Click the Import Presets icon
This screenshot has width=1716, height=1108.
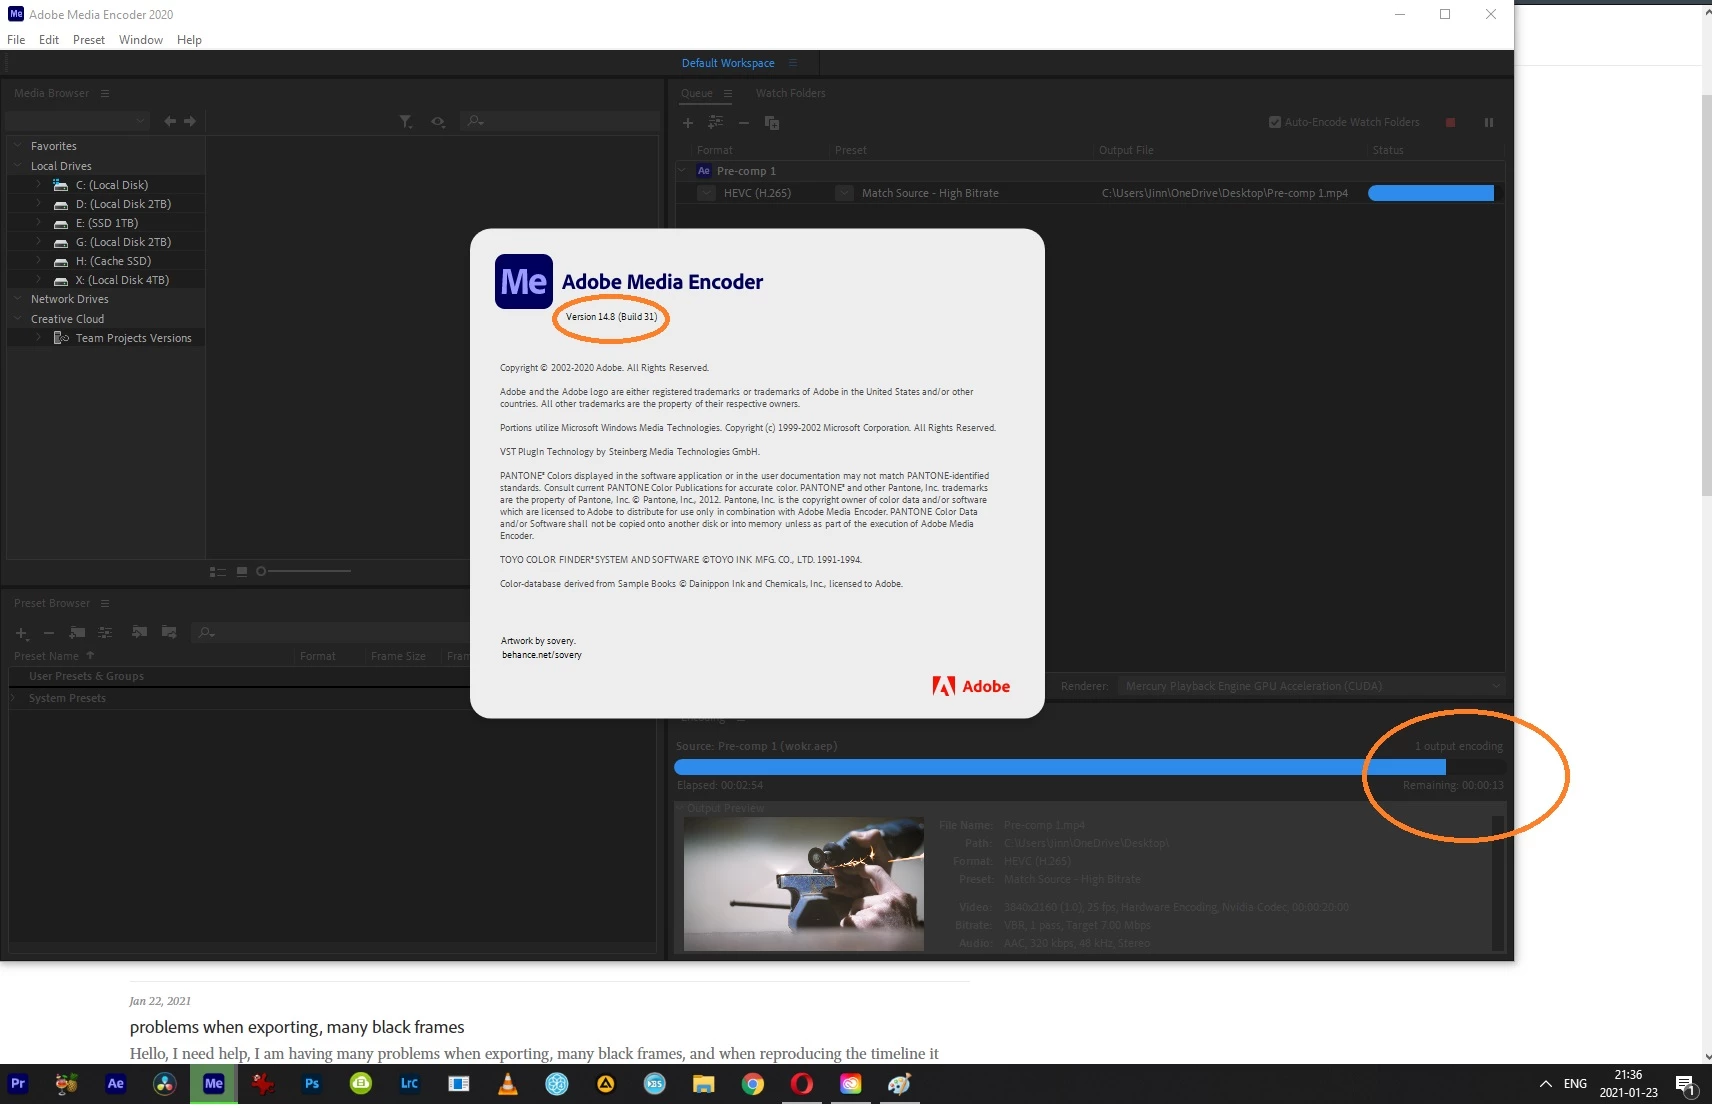pyautogui.click(x=140, y=632)
